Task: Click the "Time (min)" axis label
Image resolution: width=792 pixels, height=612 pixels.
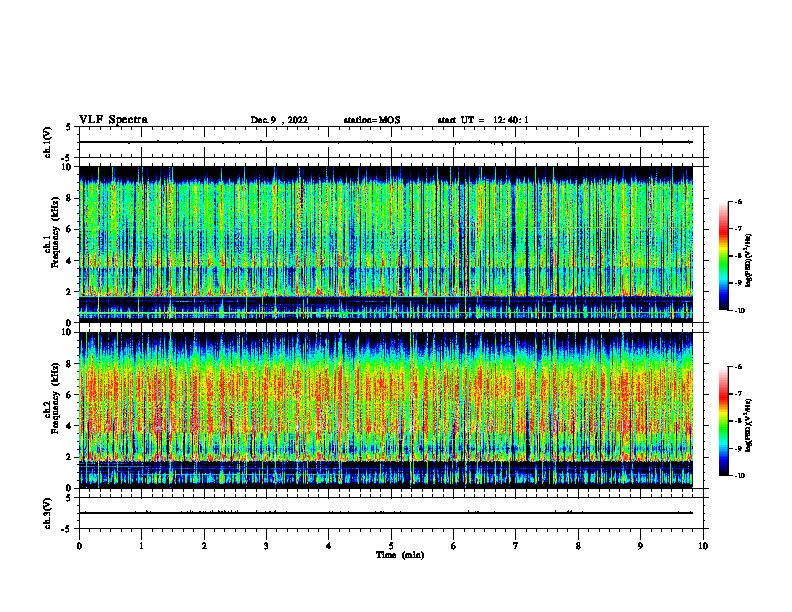Action: [400, 555]
